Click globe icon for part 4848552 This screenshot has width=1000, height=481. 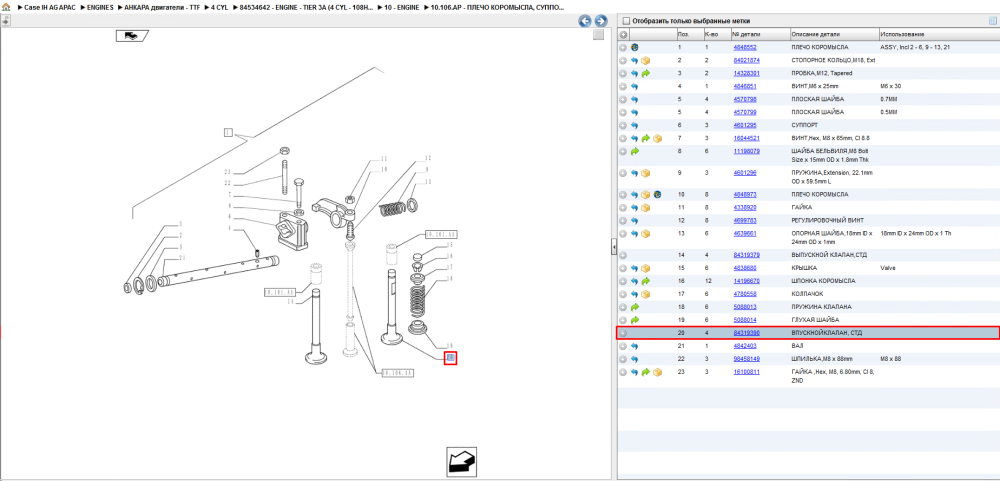coord(635,47)
